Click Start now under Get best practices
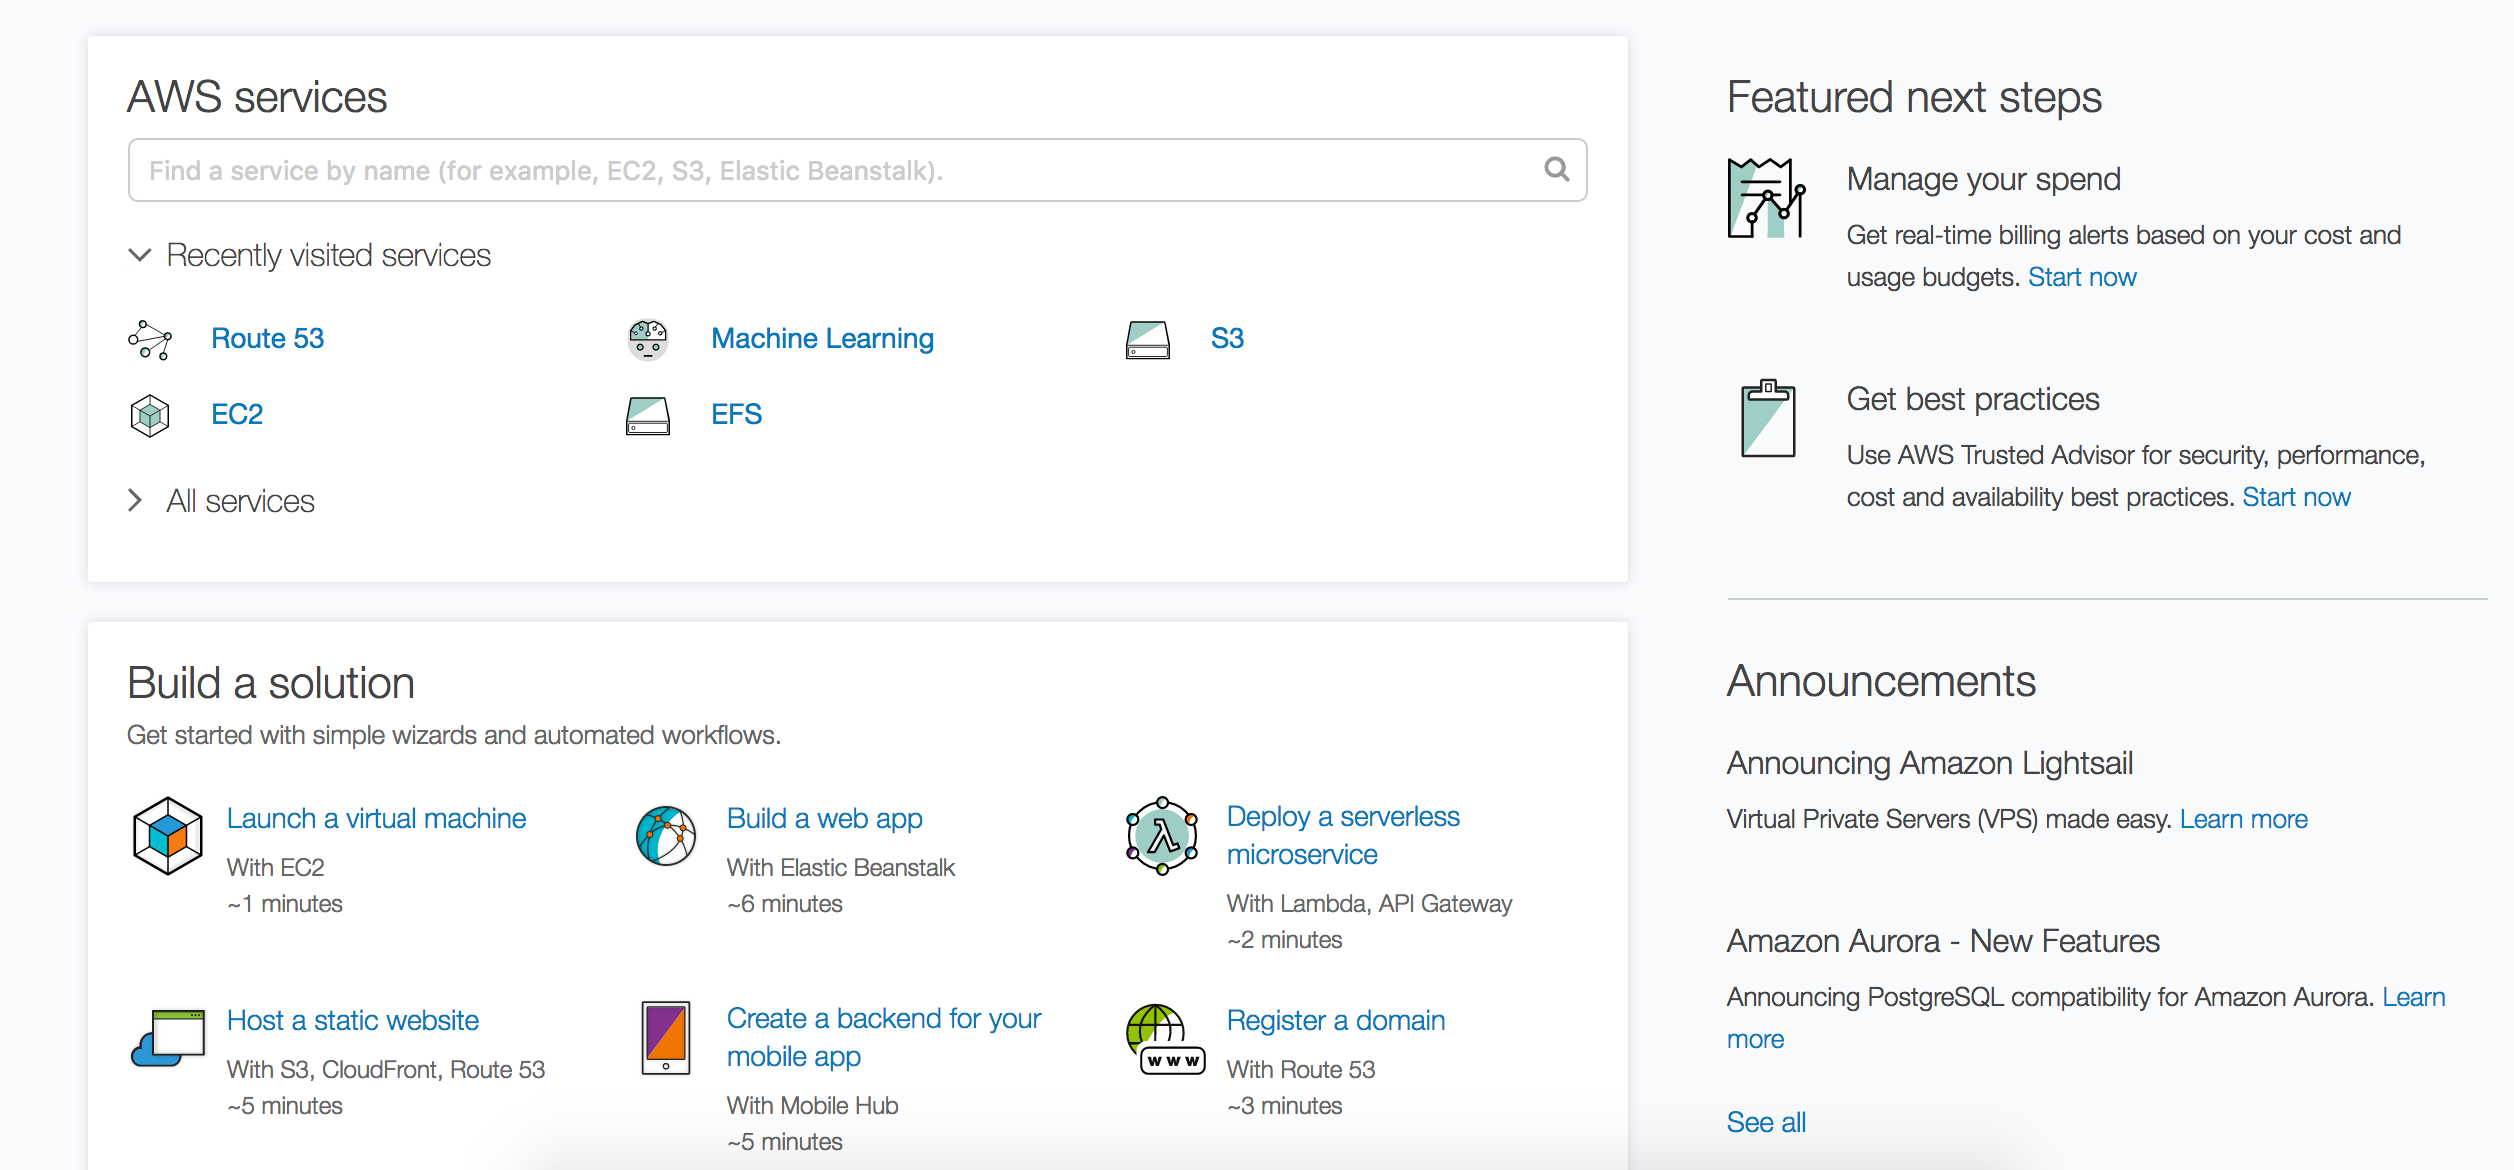 pos(2296,497)
